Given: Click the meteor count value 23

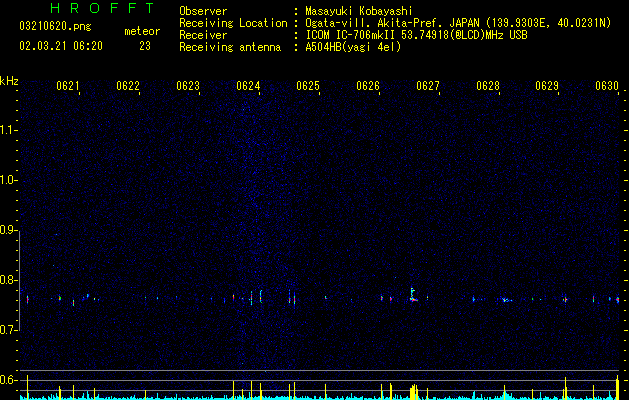Looking at the screenshot, I should pos(145,46).
